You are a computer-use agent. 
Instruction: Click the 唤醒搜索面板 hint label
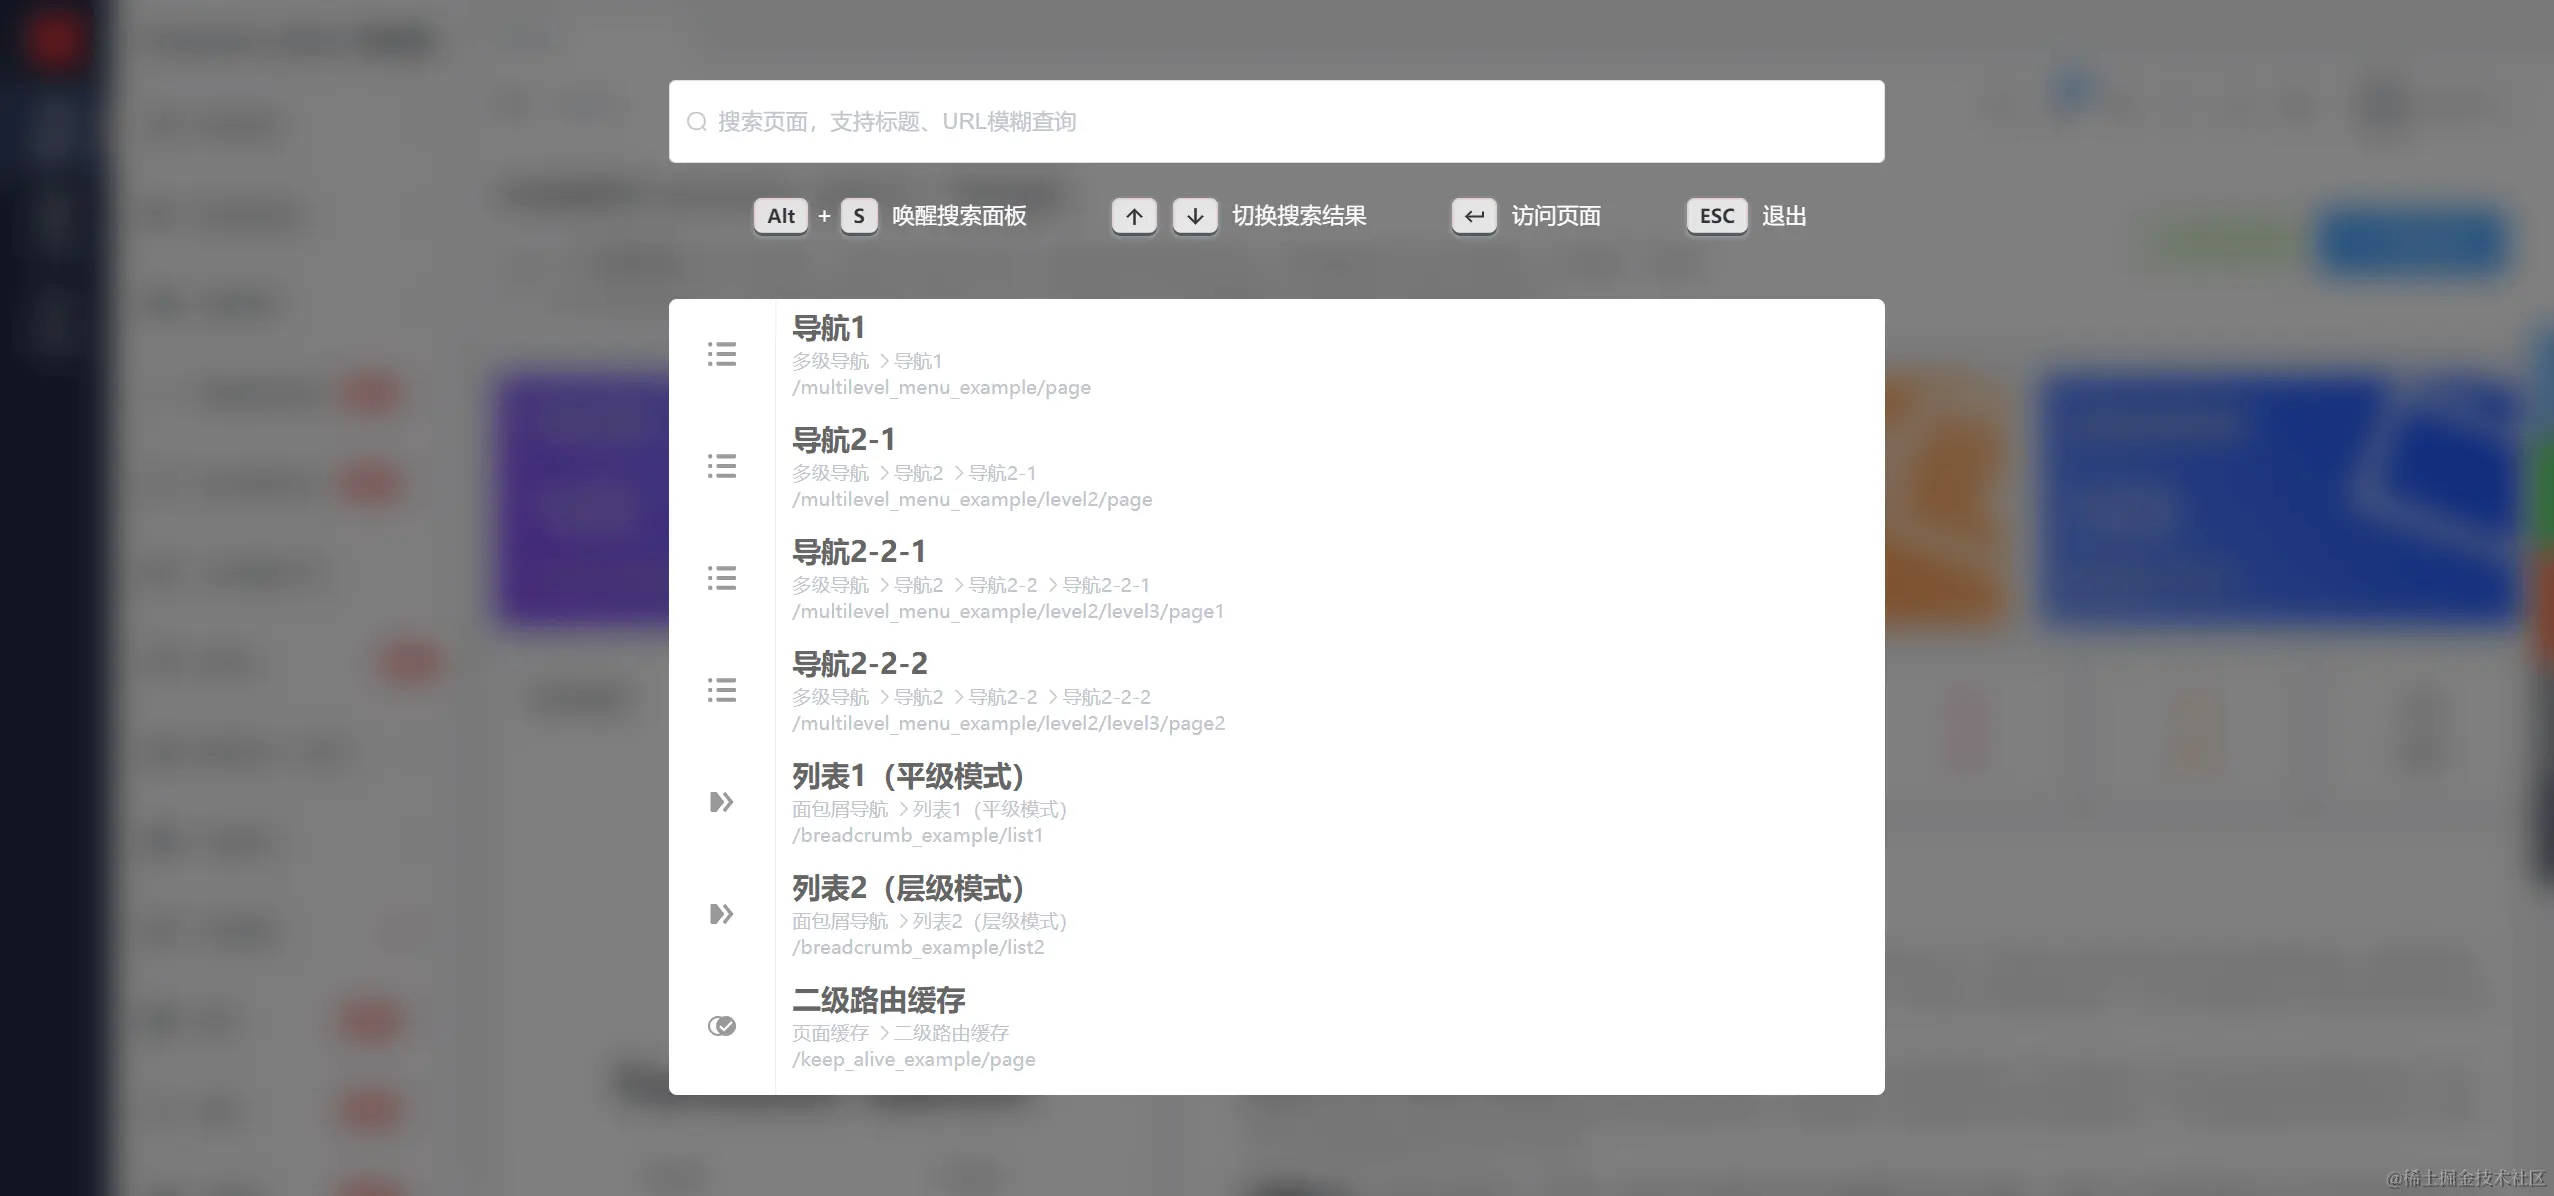coord(959,216)
